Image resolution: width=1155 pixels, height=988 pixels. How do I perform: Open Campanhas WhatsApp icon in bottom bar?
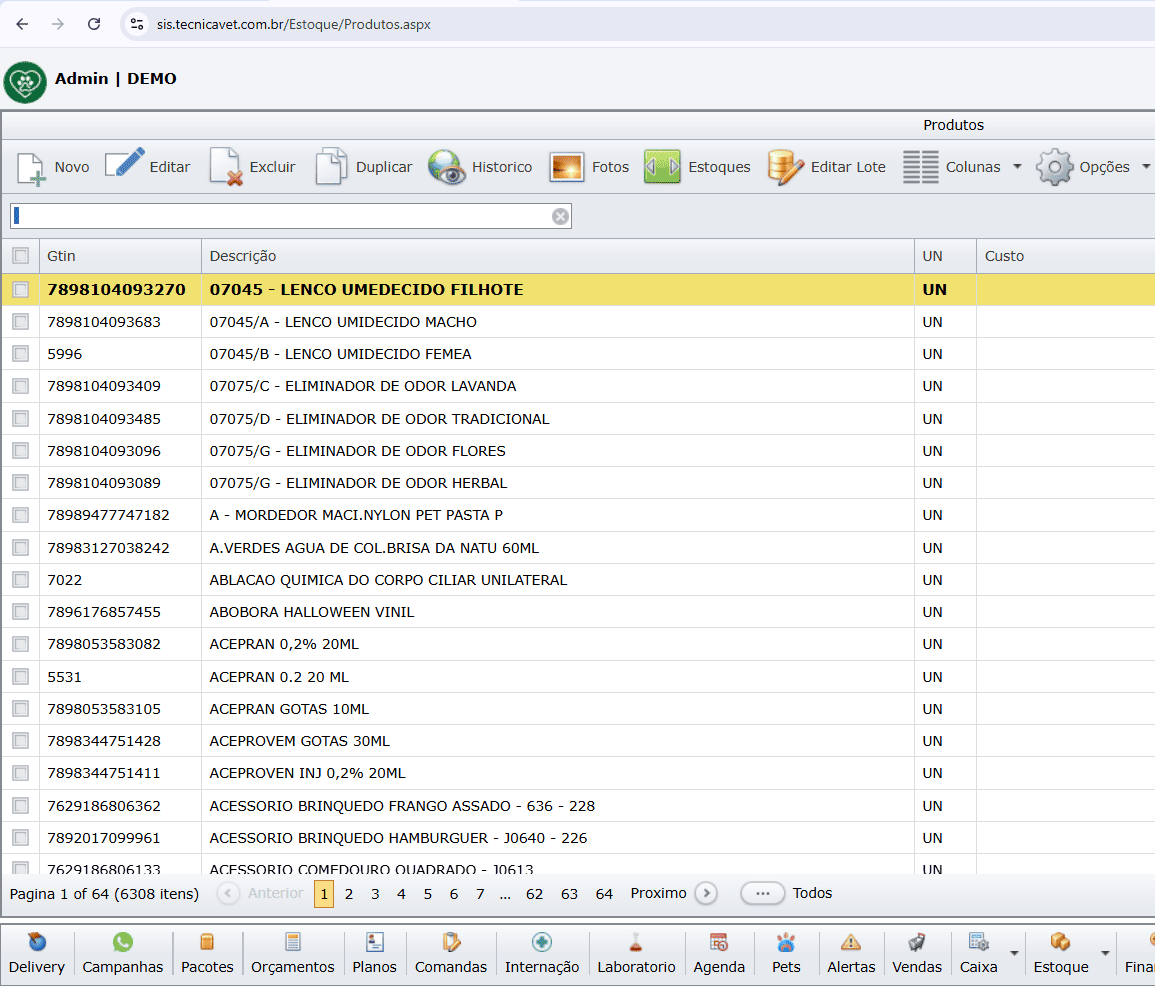(x=123, y=942)
